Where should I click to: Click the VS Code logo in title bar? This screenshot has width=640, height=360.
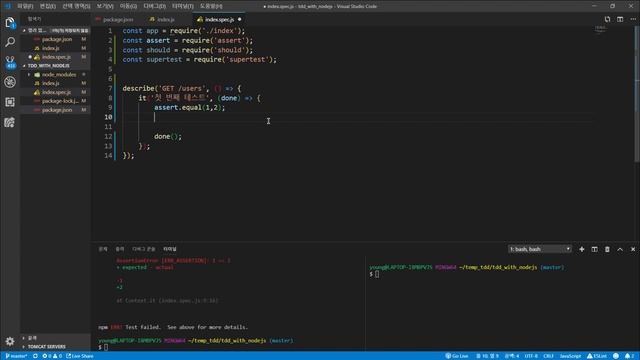pos(7,6)
